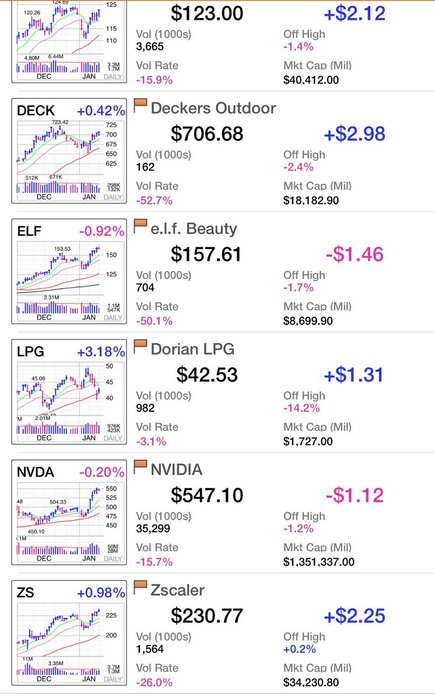
Task: Select the Zscaler company name
Action: pos(178,590)
